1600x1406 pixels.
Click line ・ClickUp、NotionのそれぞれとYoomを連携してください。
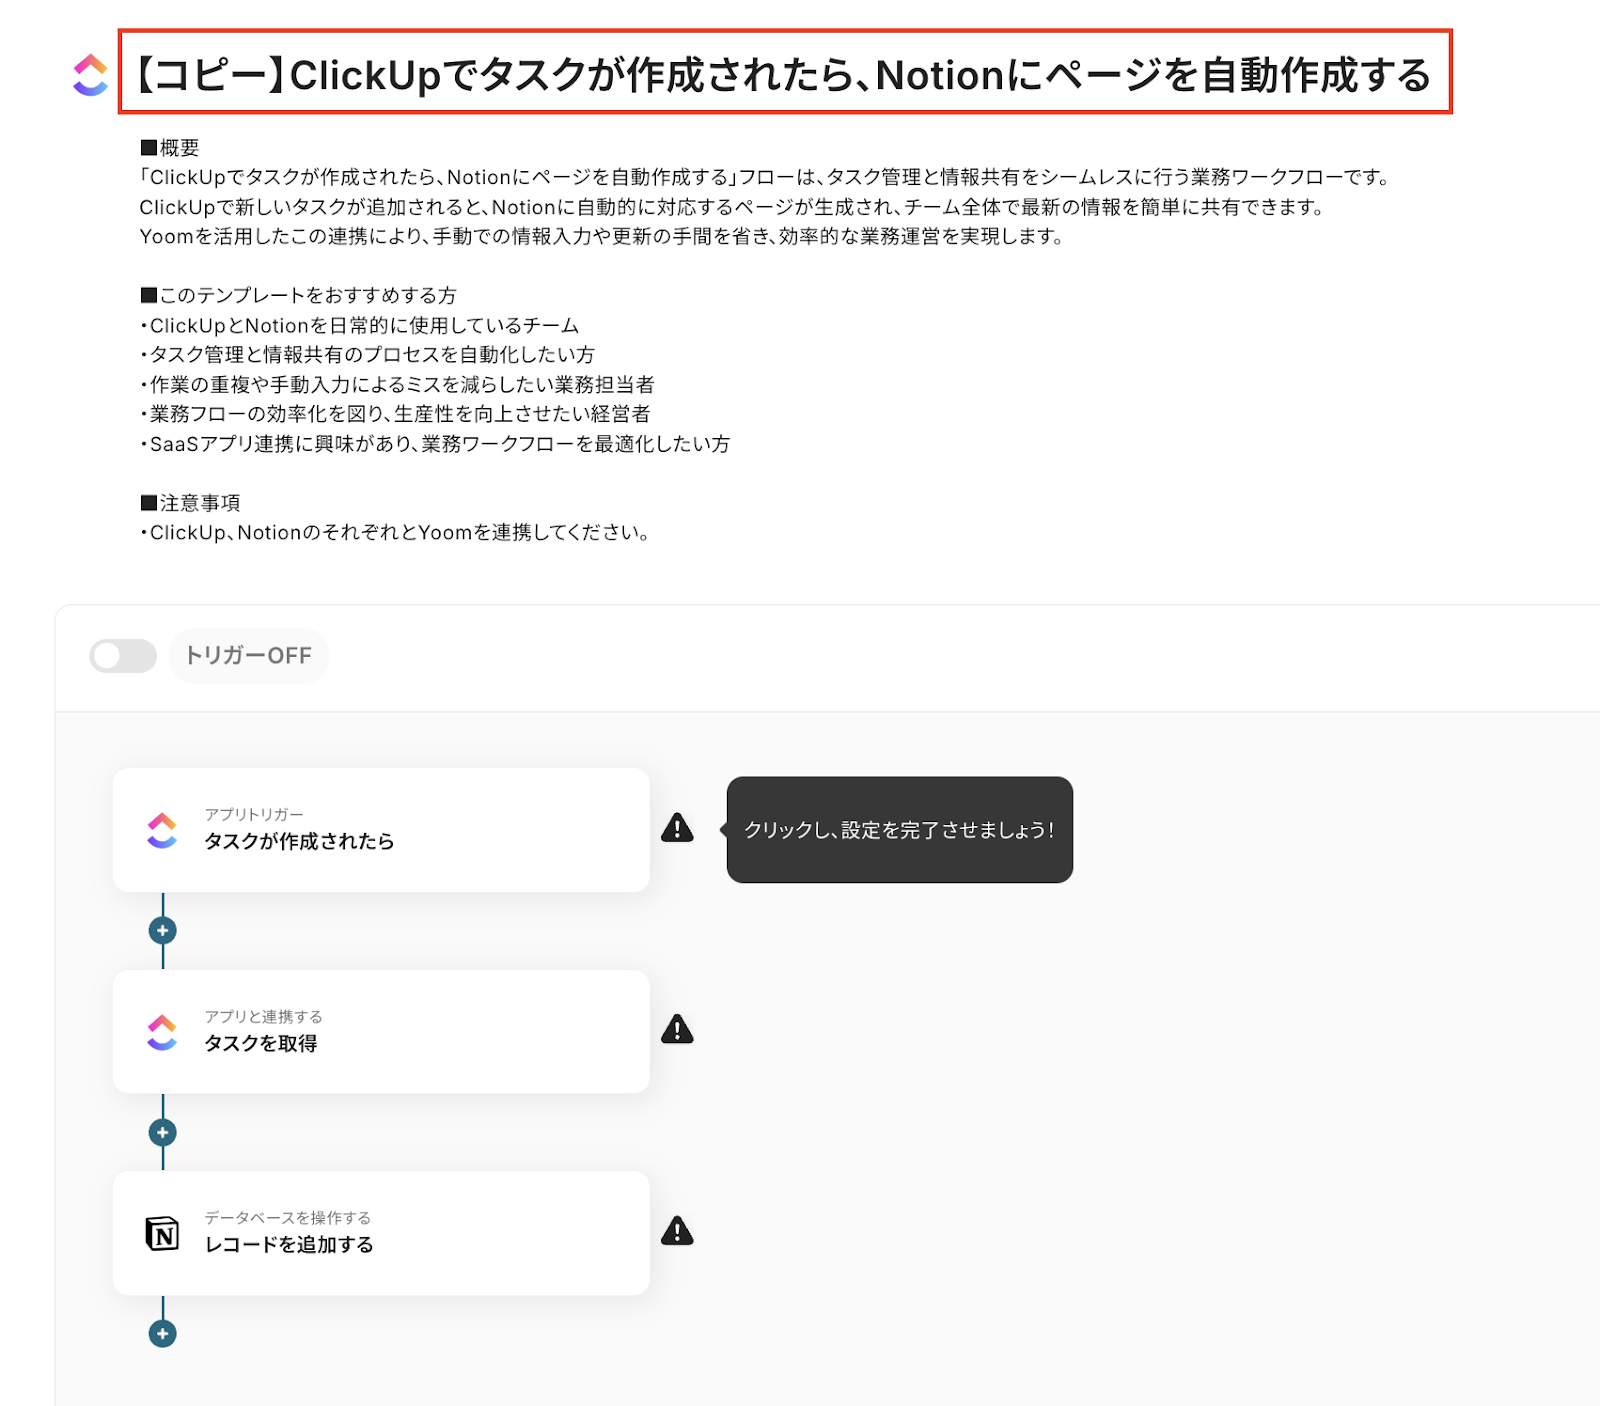pyautogui.click(x=396, y=532)
